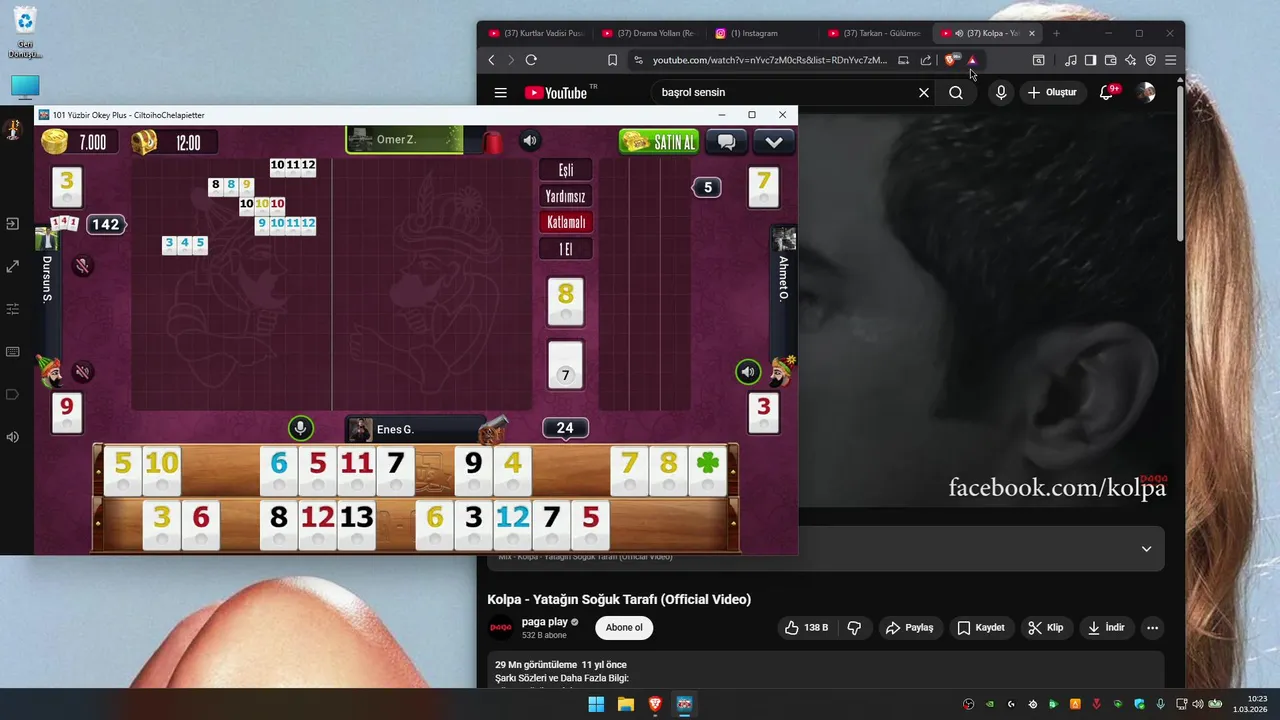Click the emulator sidebar fullscreen arrows icon

pyautogui.click(x=13, y=266)
